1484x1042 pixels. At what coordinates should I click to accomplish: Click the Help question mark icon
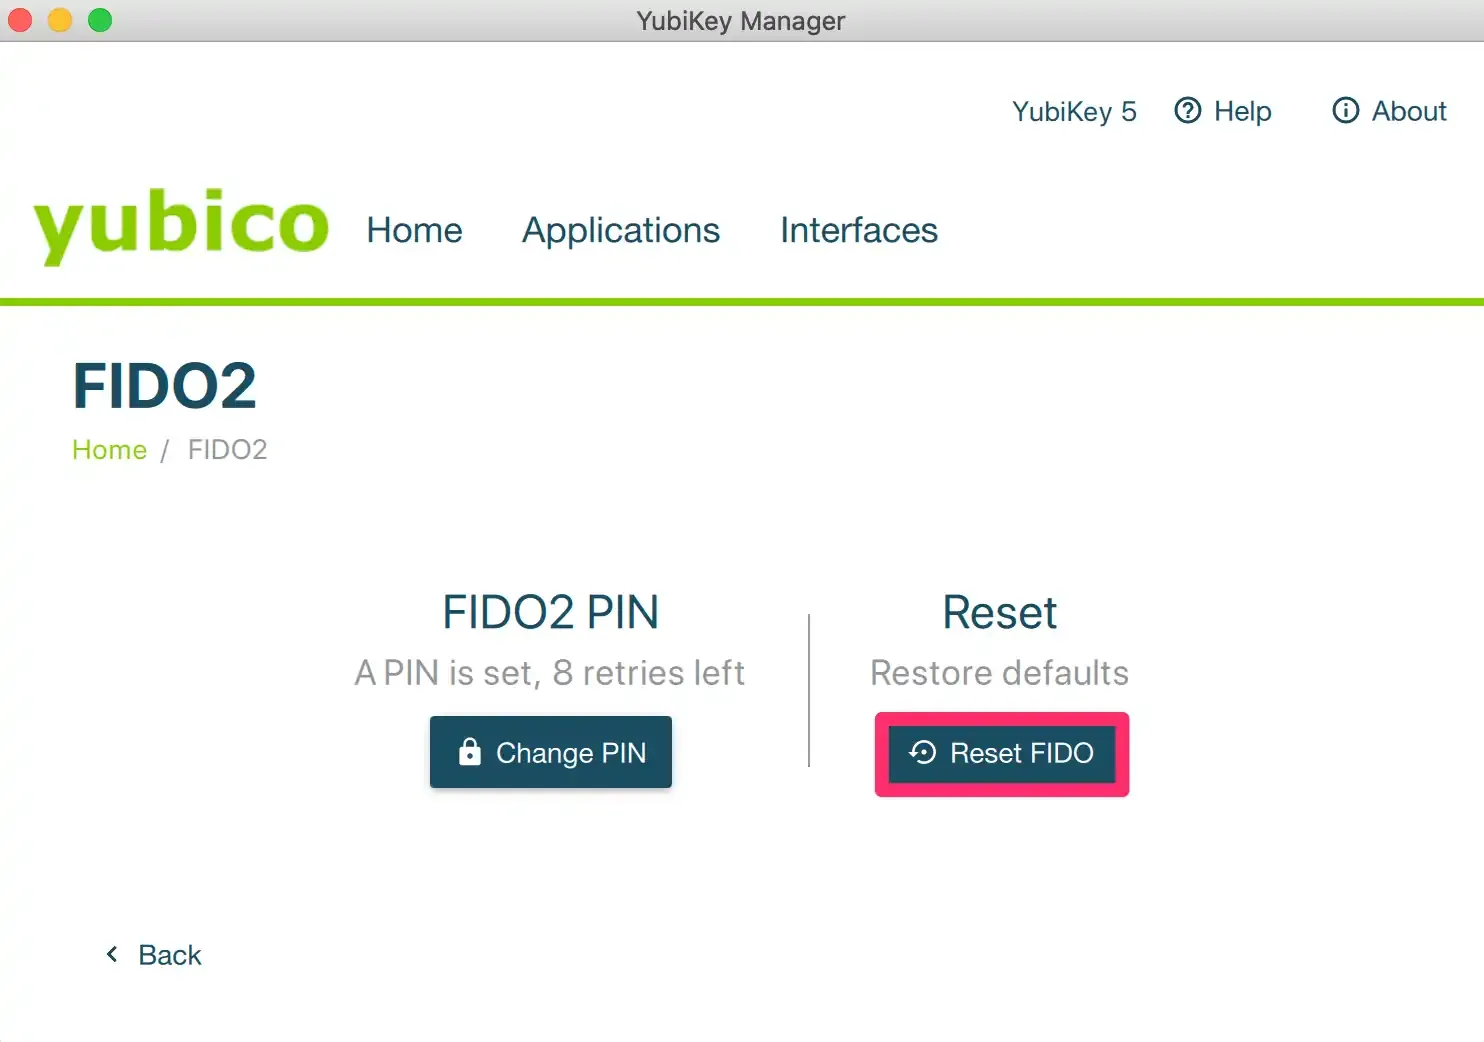pyautogui.click(x=1187, y=111)
